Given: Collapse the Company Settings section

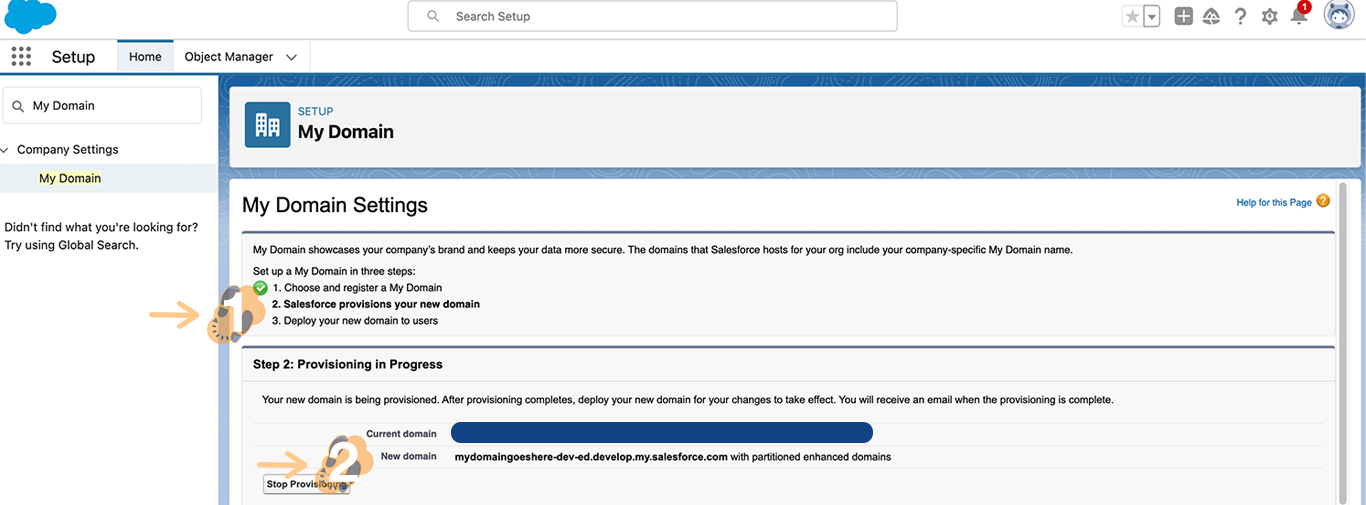Looking at the screenshot, I should (x=7, y=150).
